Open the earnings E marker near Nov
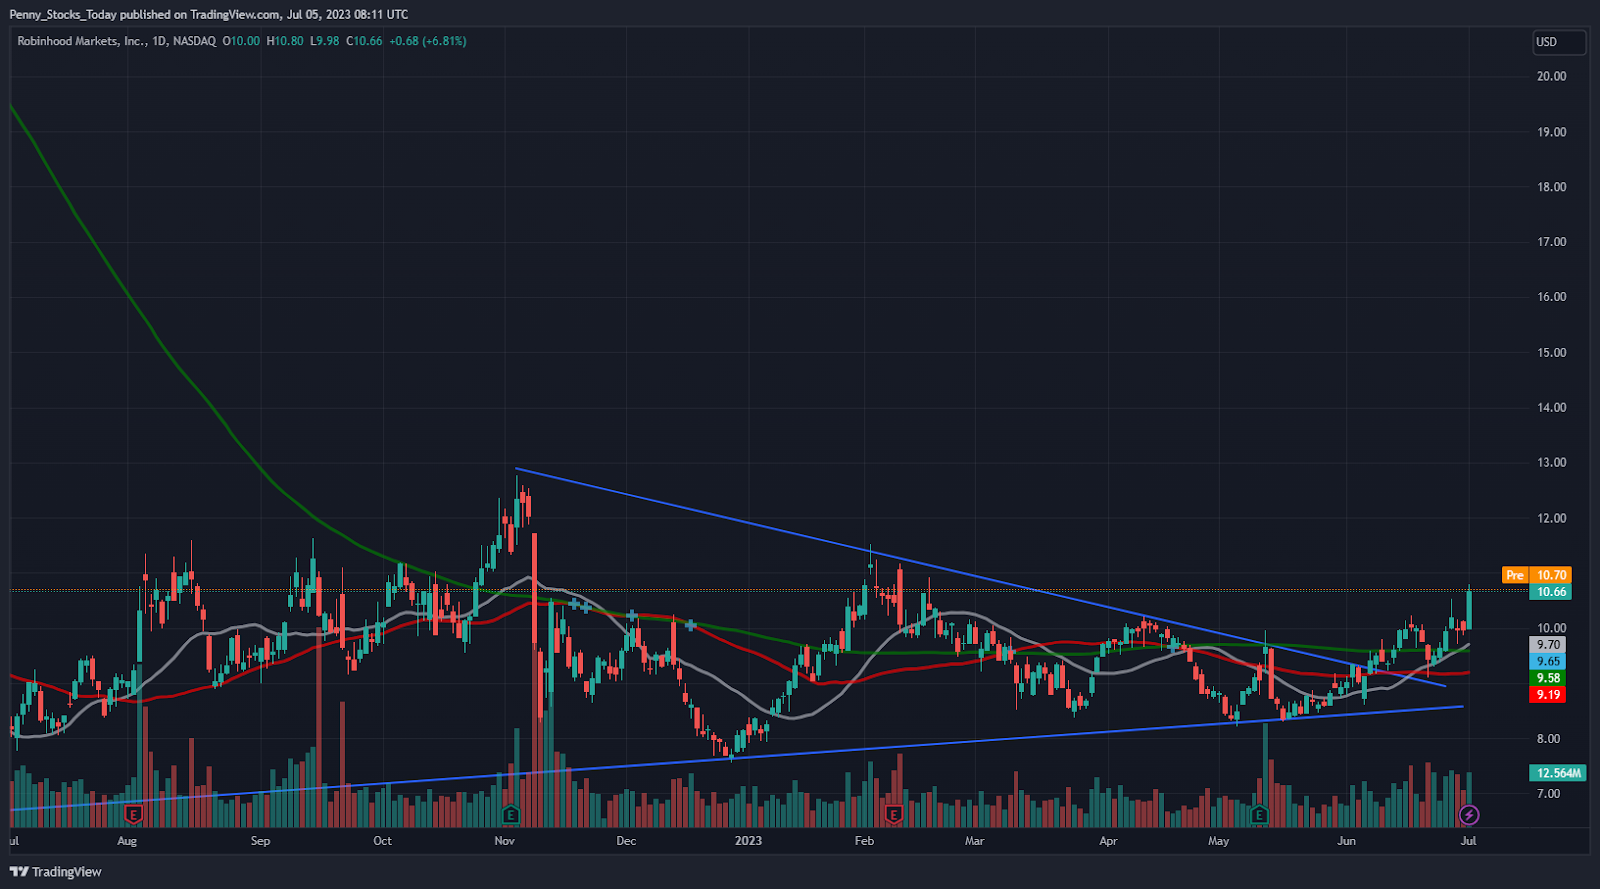 click(x=511, y=815)
